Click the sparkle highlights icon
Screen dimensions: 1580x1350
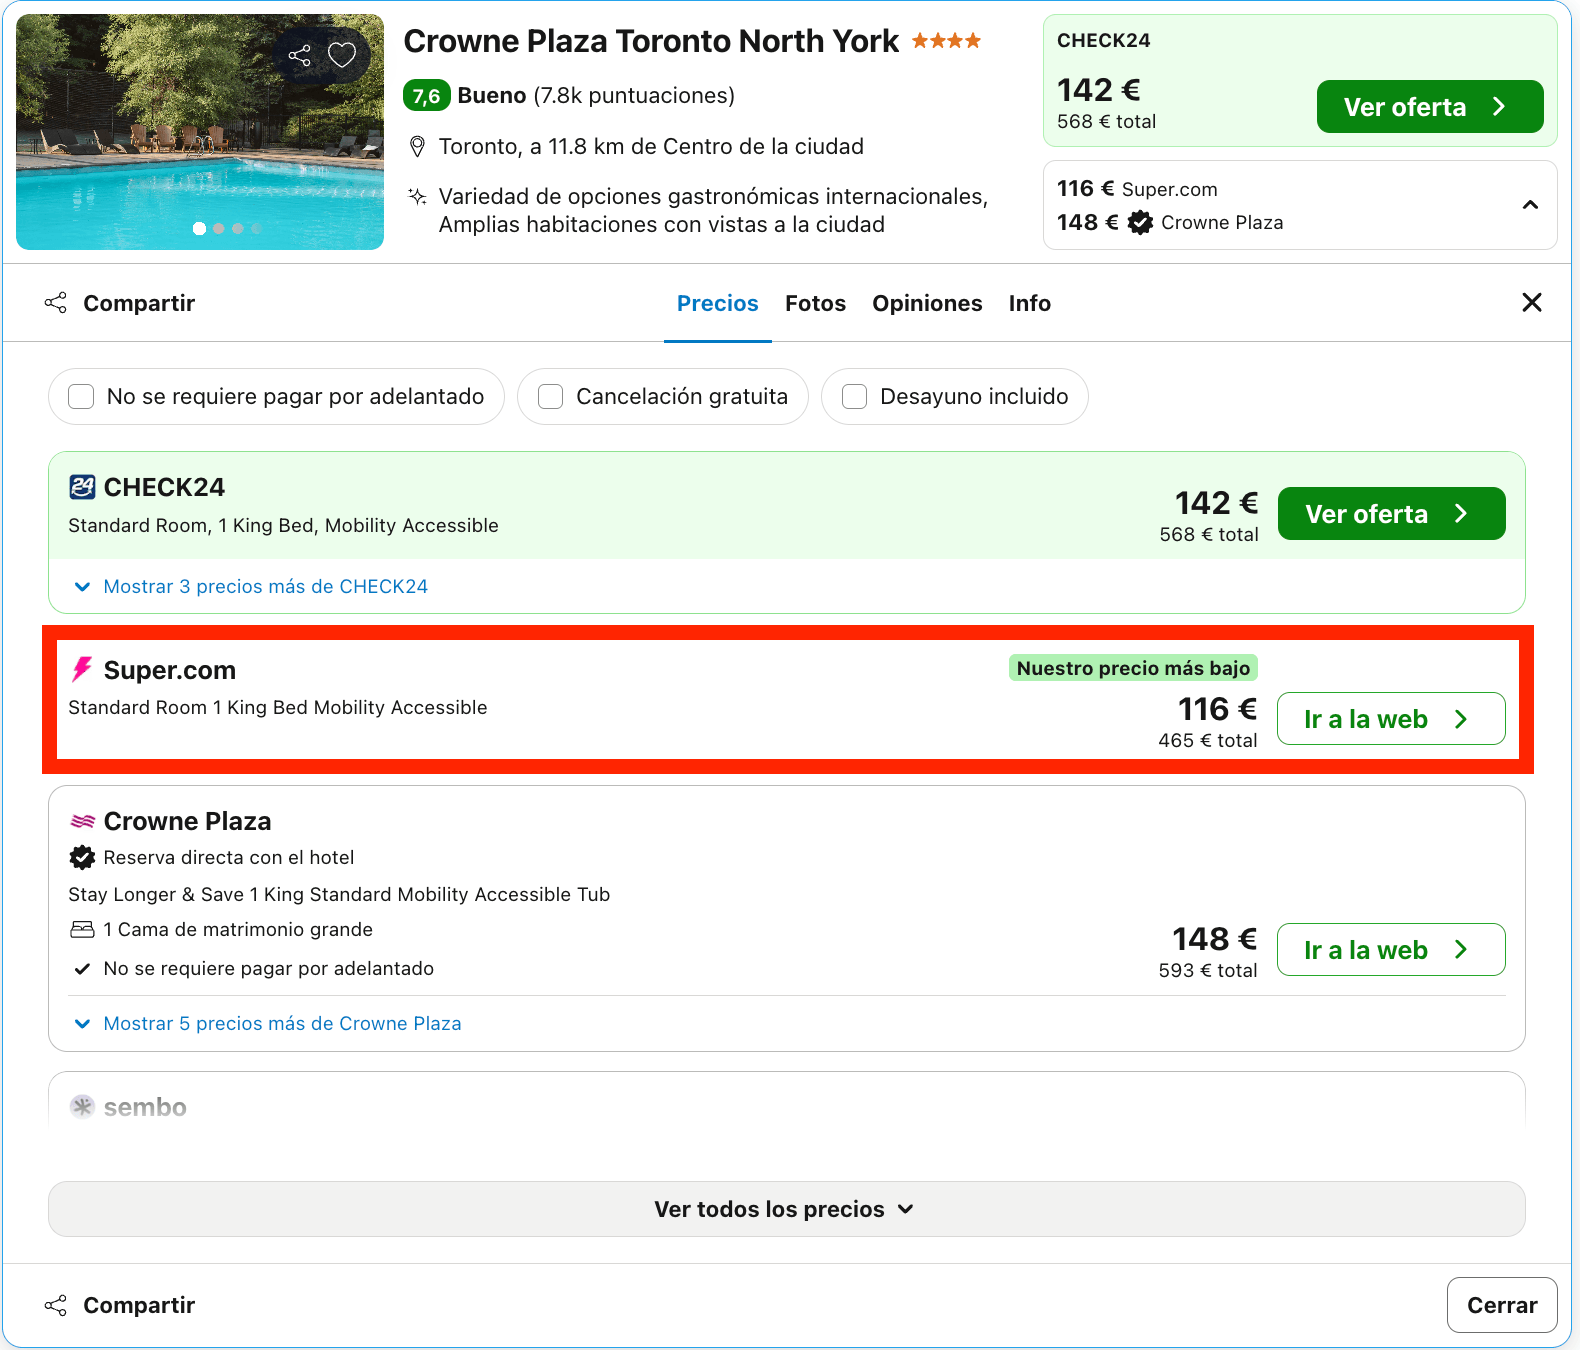tap(418, 196)
